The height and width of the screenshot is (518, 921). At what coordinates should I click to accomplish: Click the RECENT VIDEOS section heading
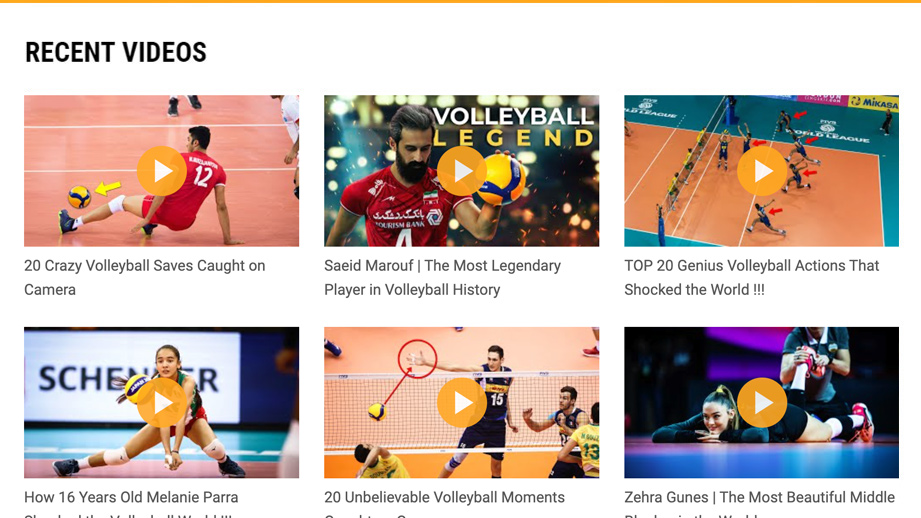click(x=116, y=52)
